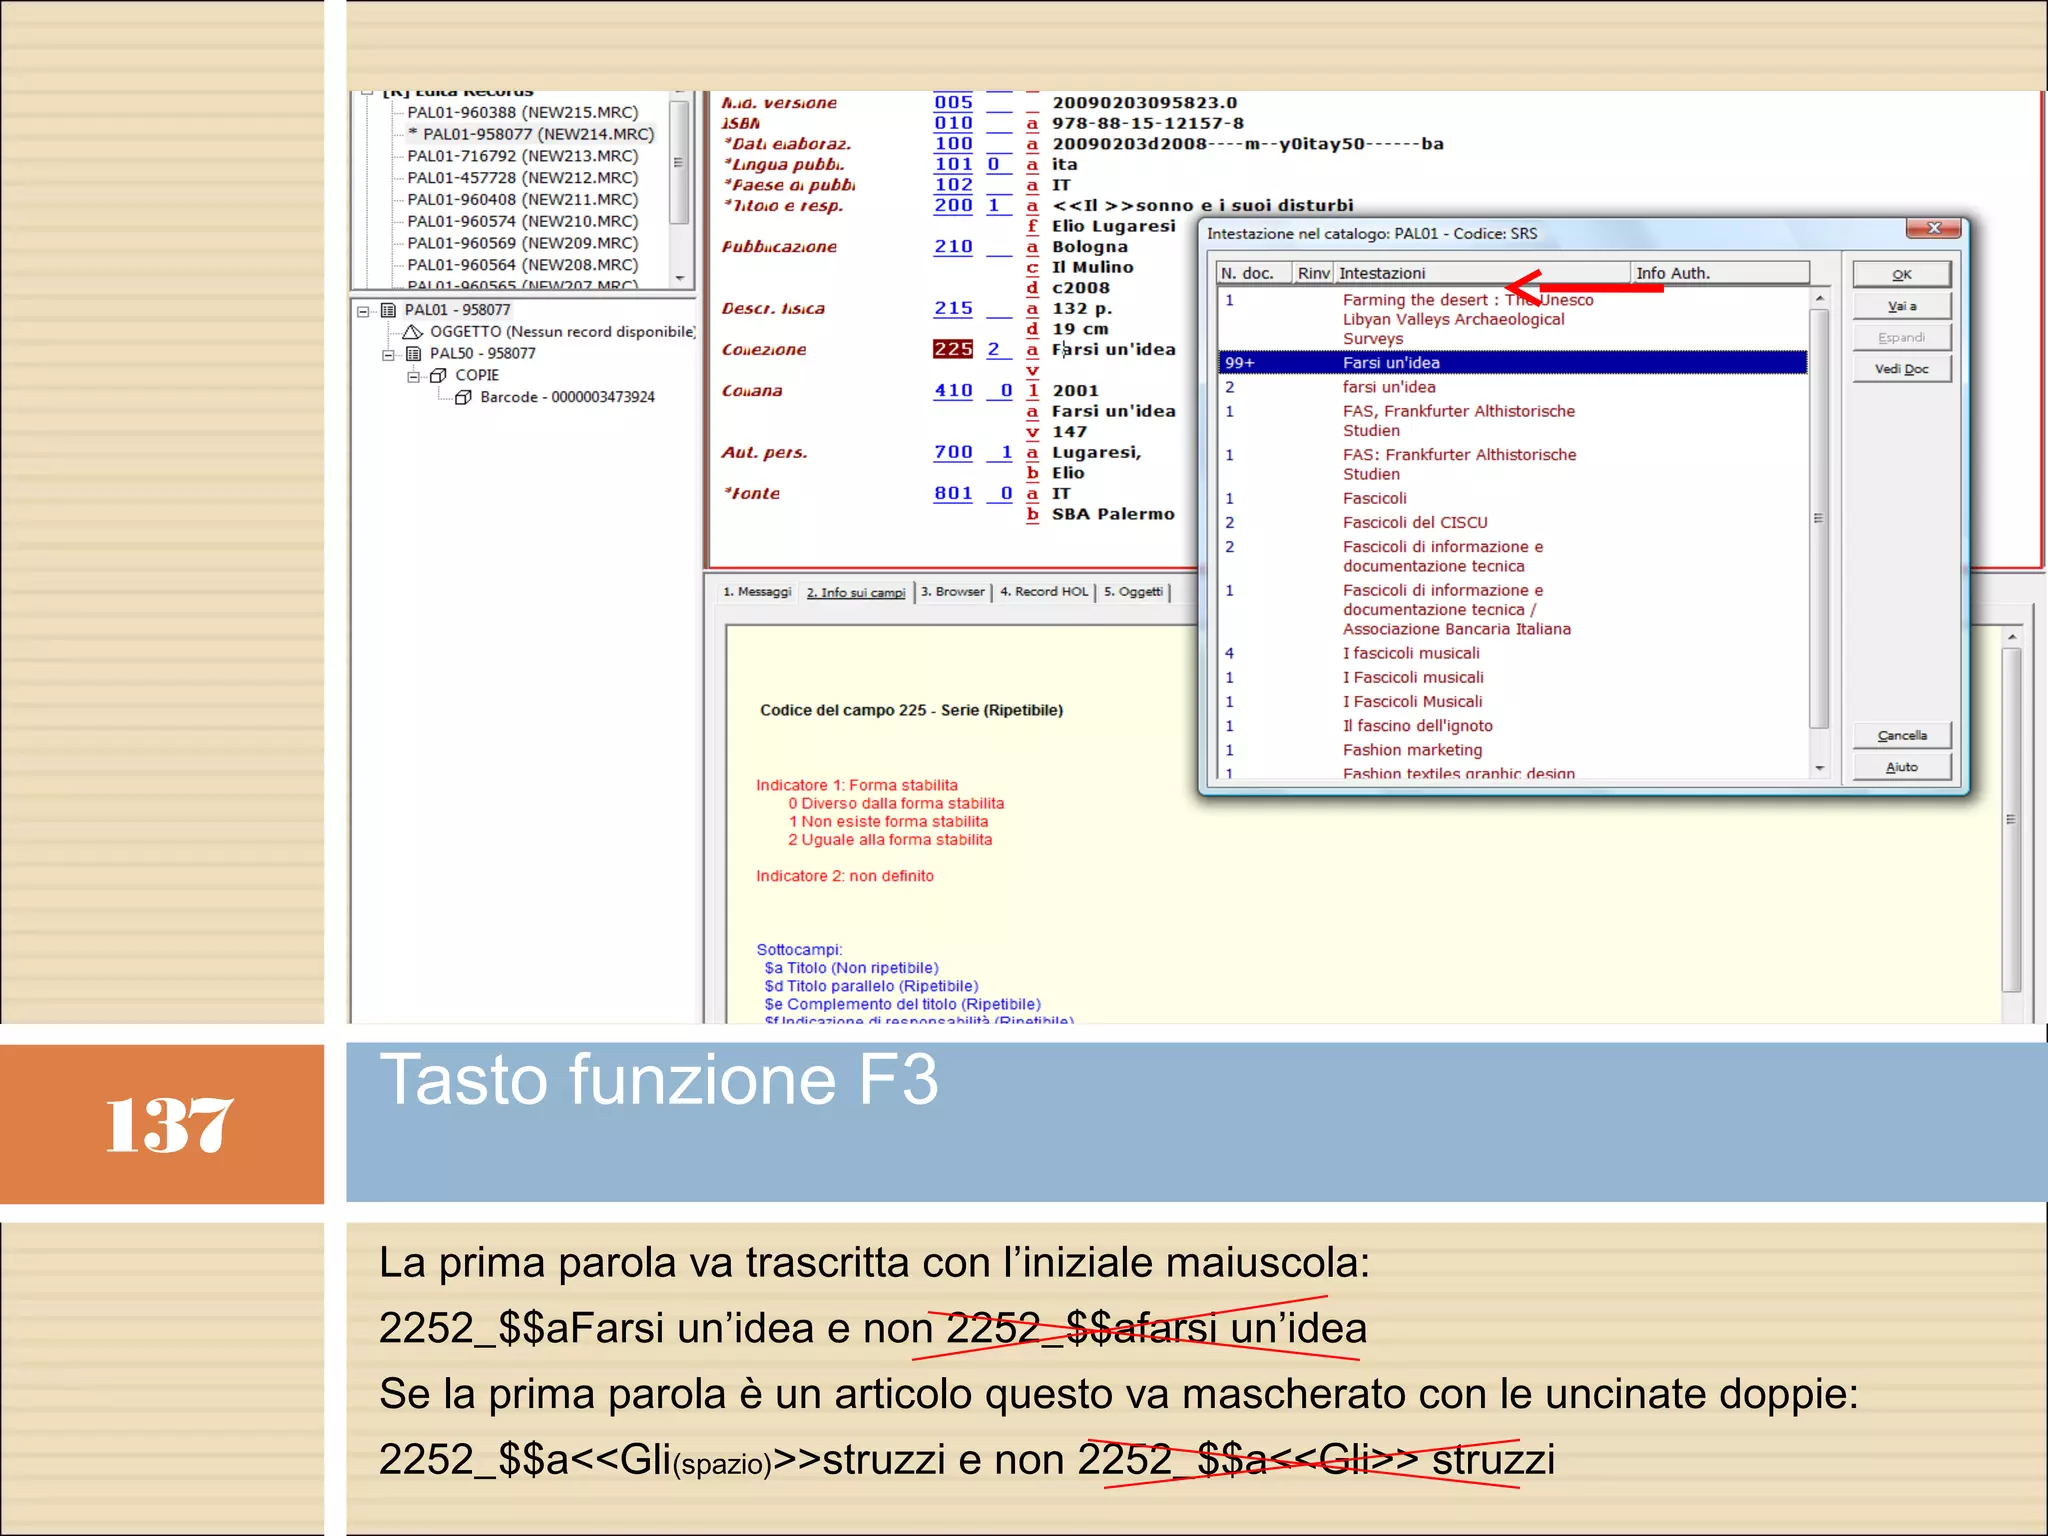
Task: Click field tag 410 link
Action: (953, 390)
